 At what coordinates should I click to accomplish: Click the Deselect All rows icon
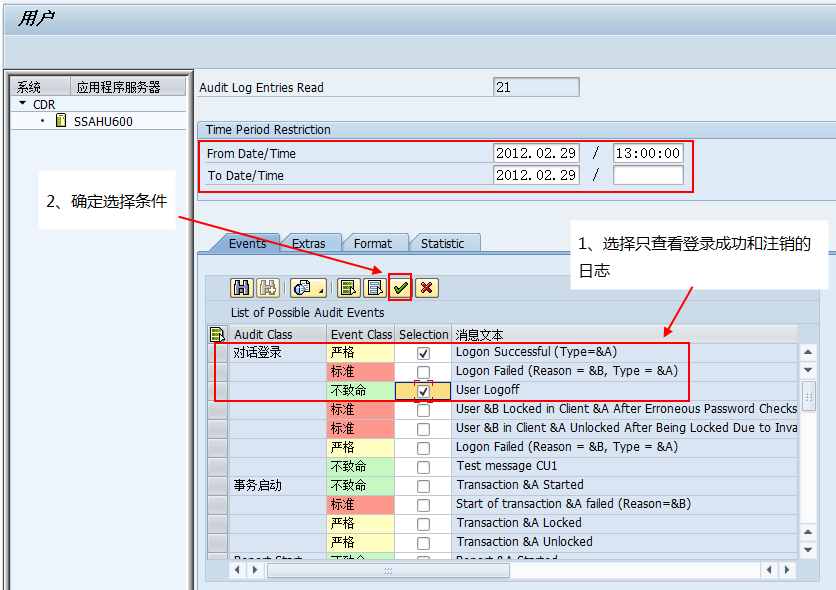(x=374, y=288)
